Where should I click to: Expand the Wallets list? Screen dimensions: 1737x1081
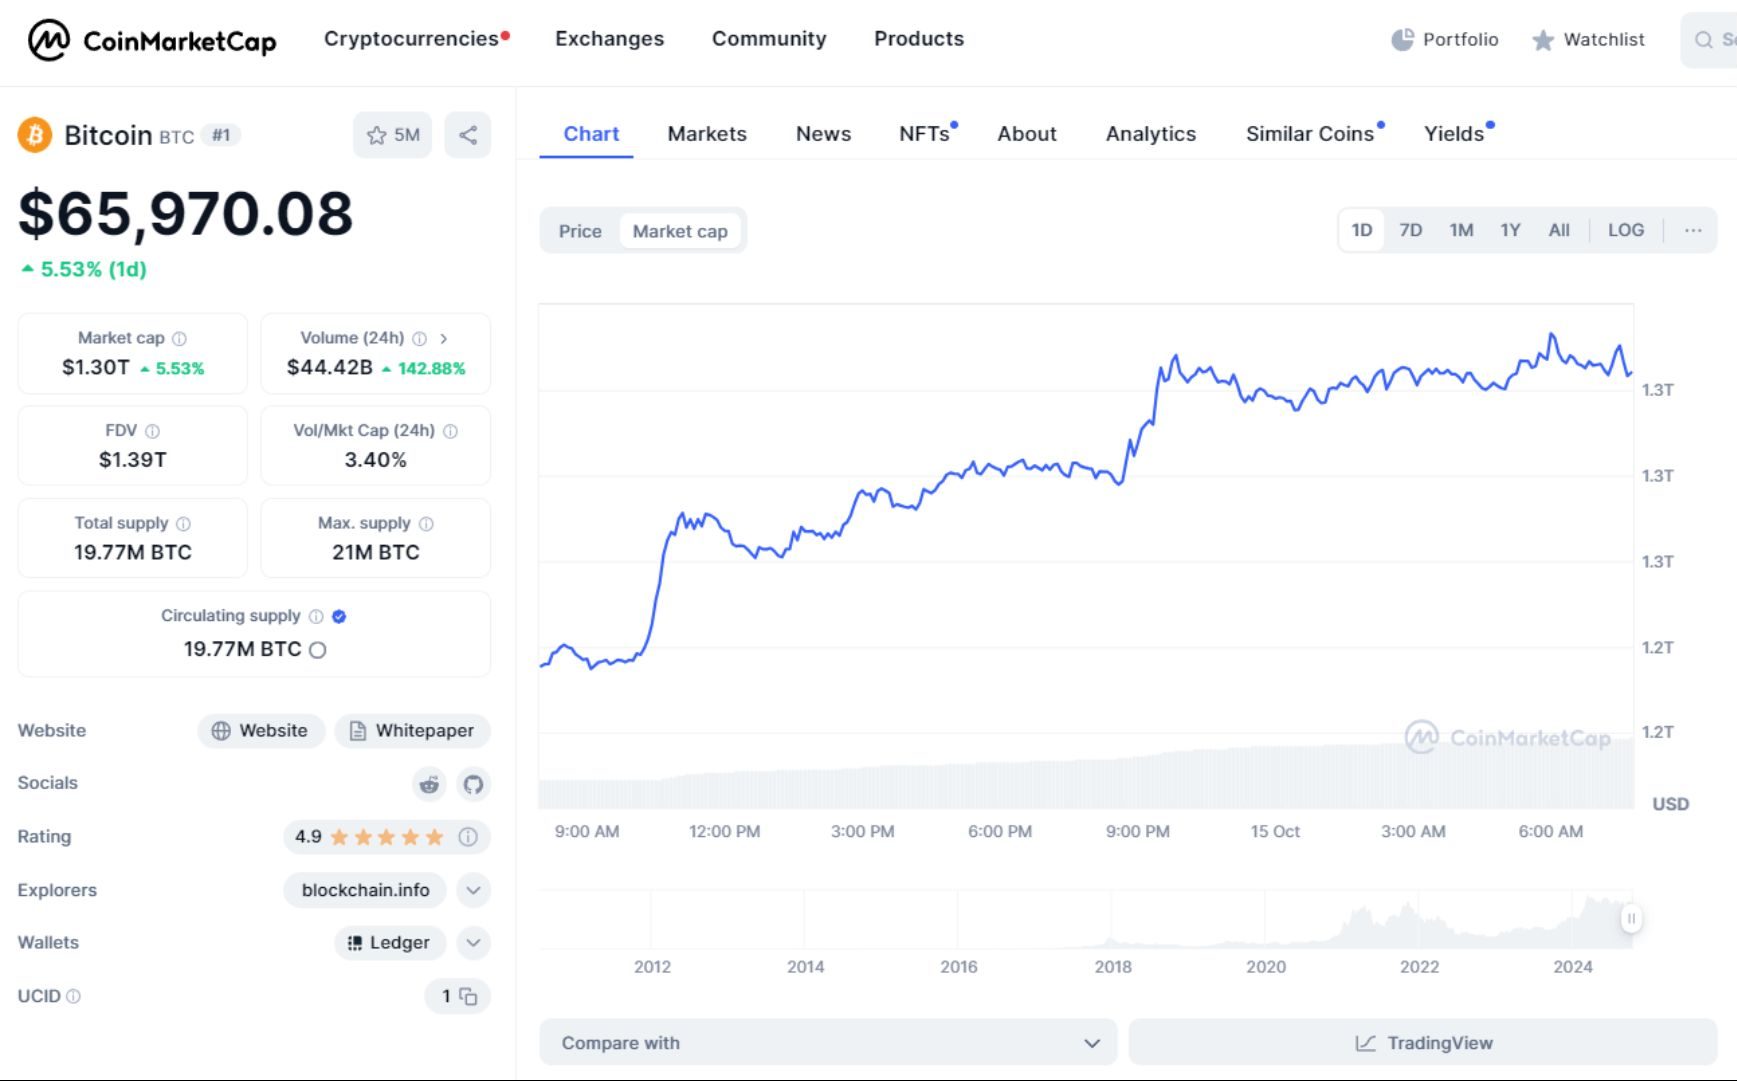click(473, 943)
